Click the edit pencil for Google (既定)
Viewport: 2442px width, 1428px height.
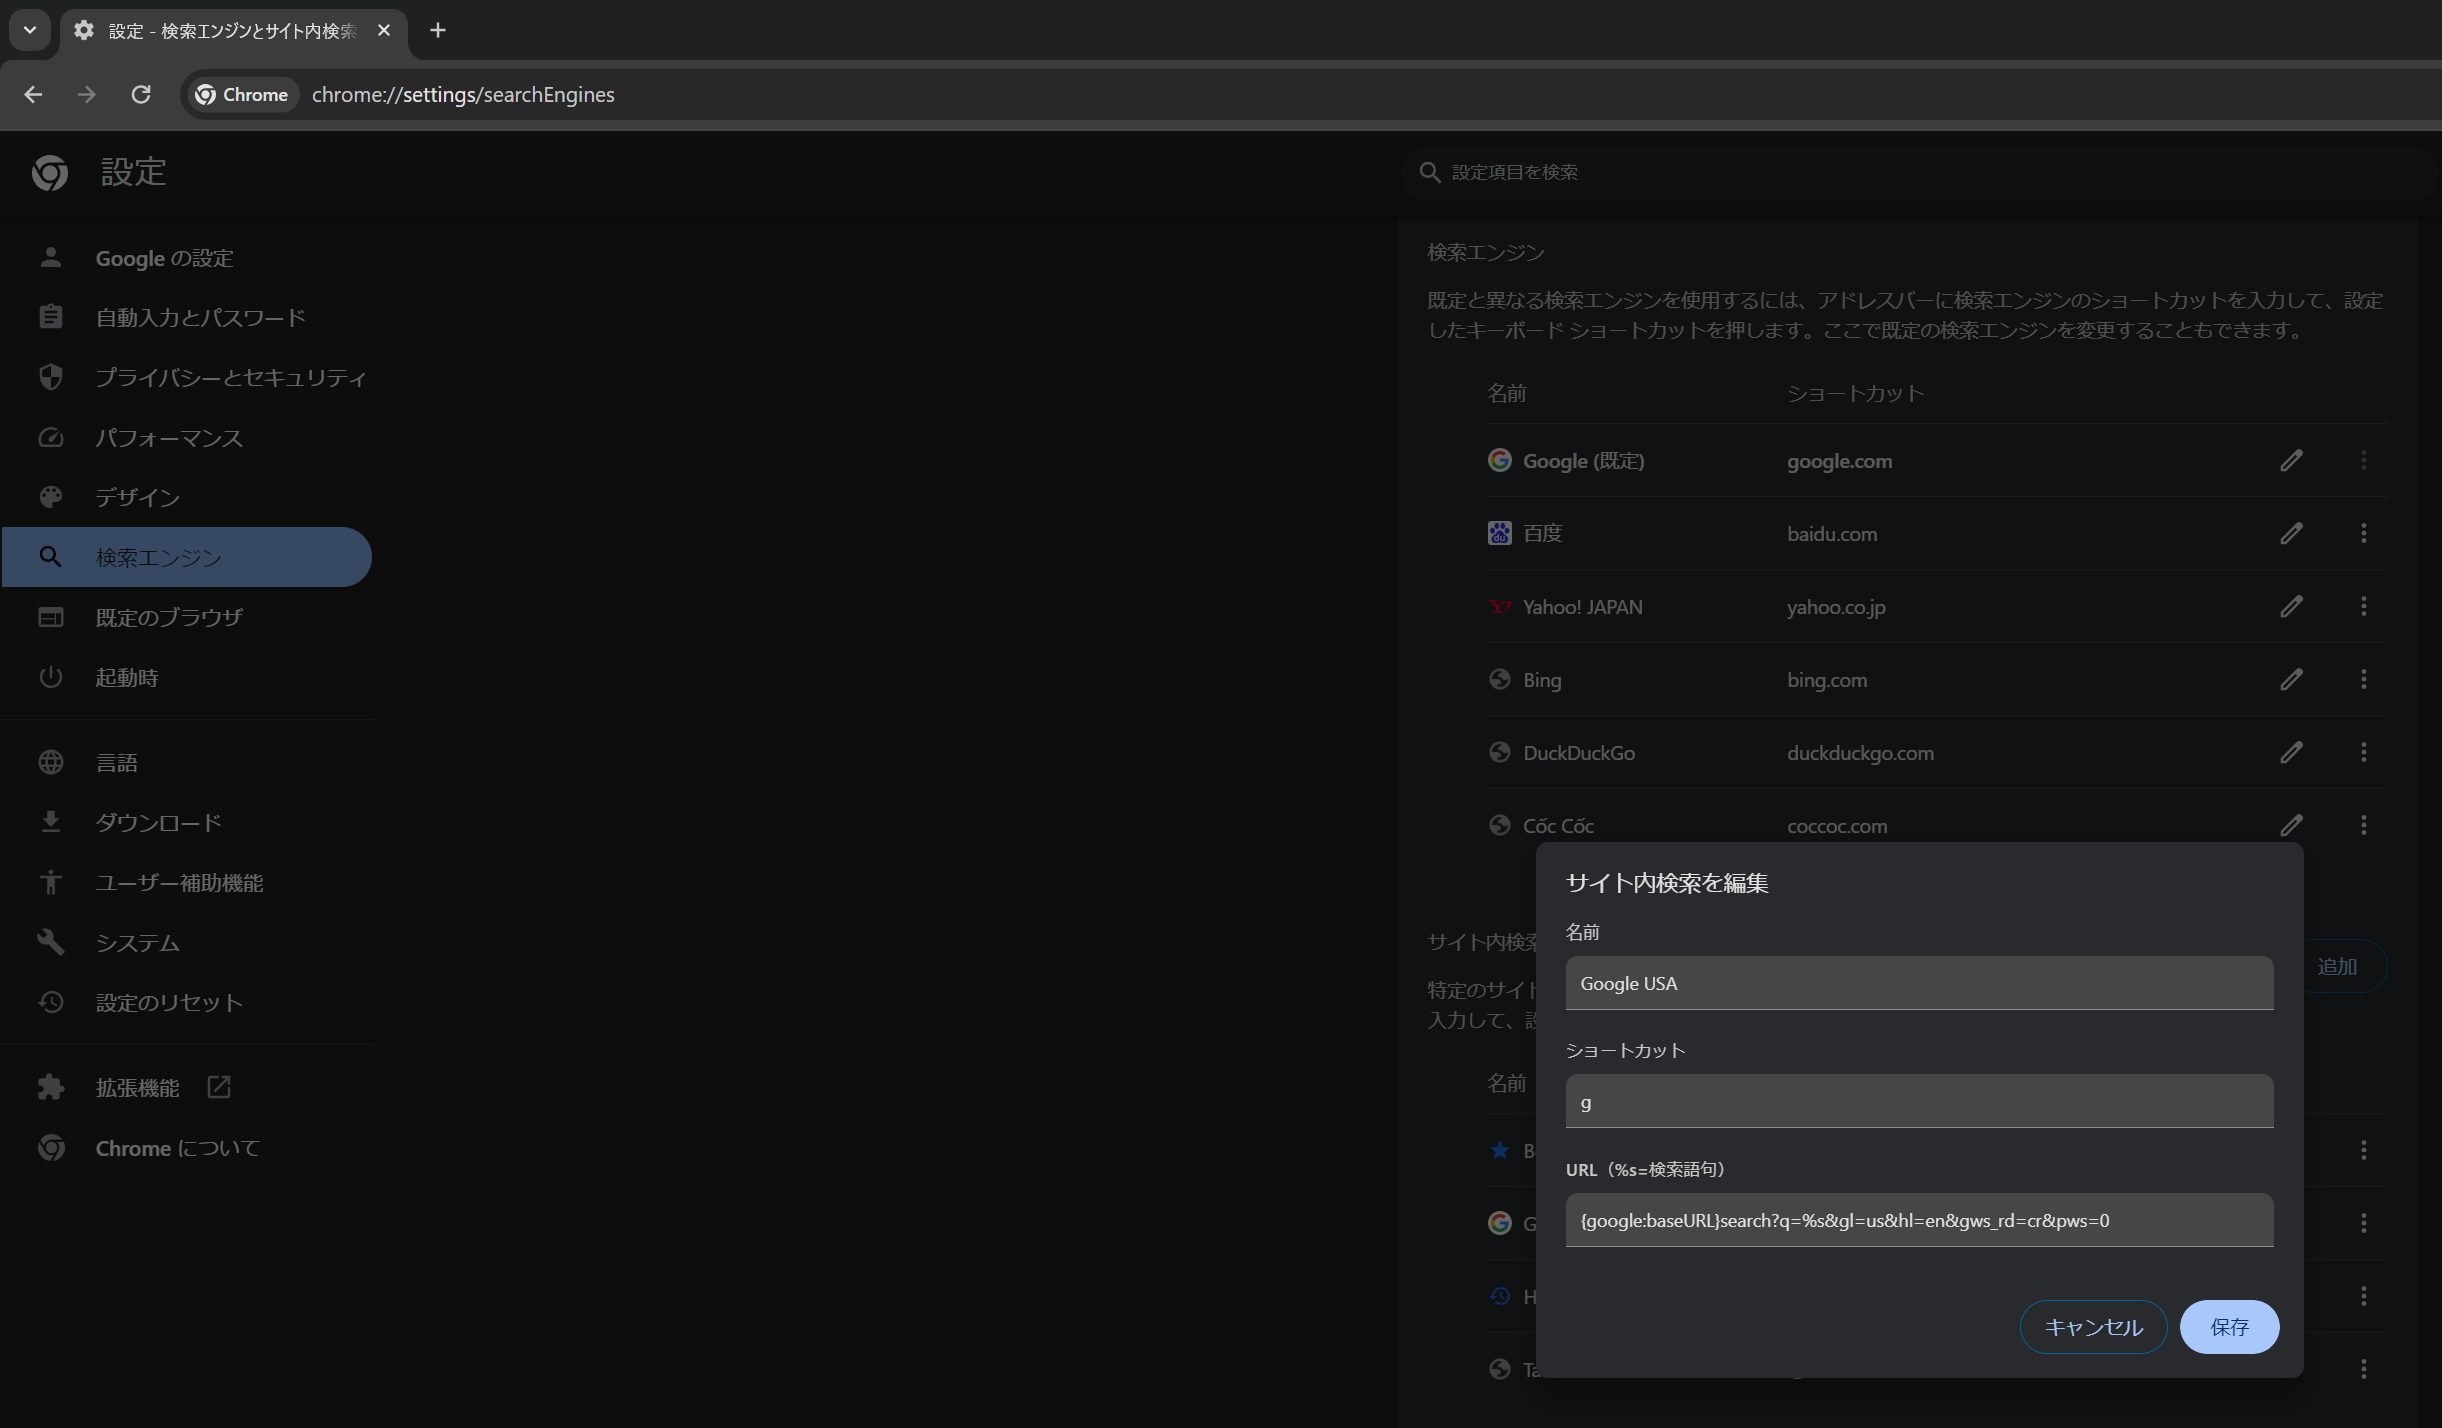[2291, 461]
